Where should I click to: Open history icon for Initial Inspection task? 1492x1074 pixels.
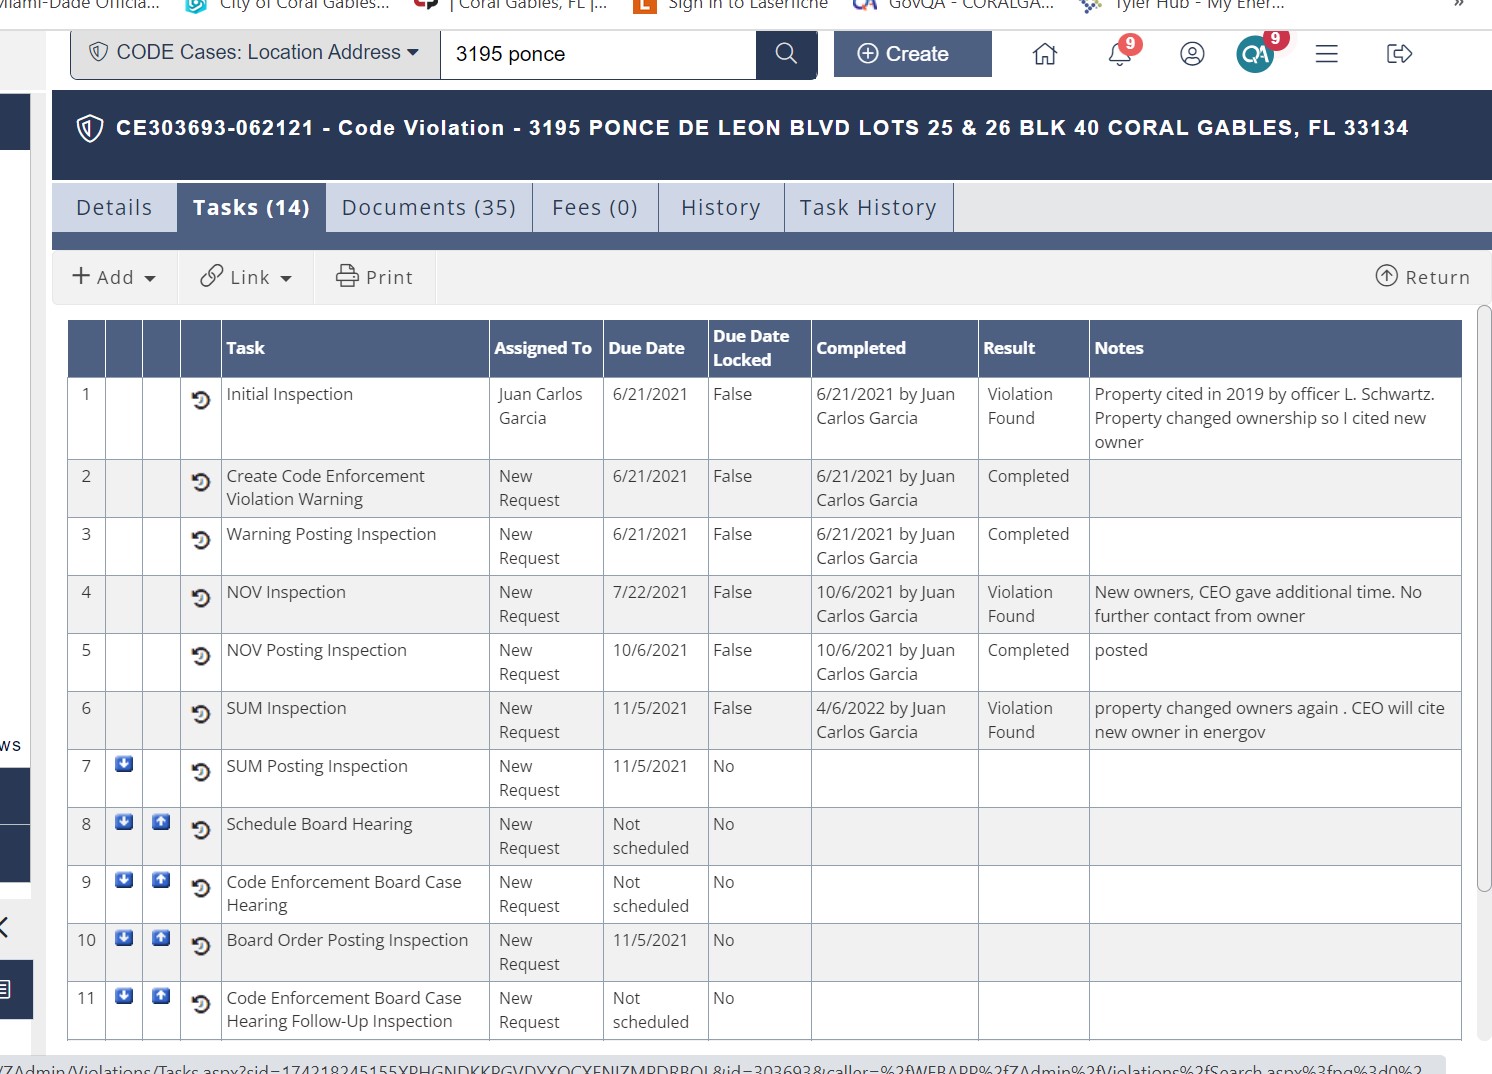201,400
